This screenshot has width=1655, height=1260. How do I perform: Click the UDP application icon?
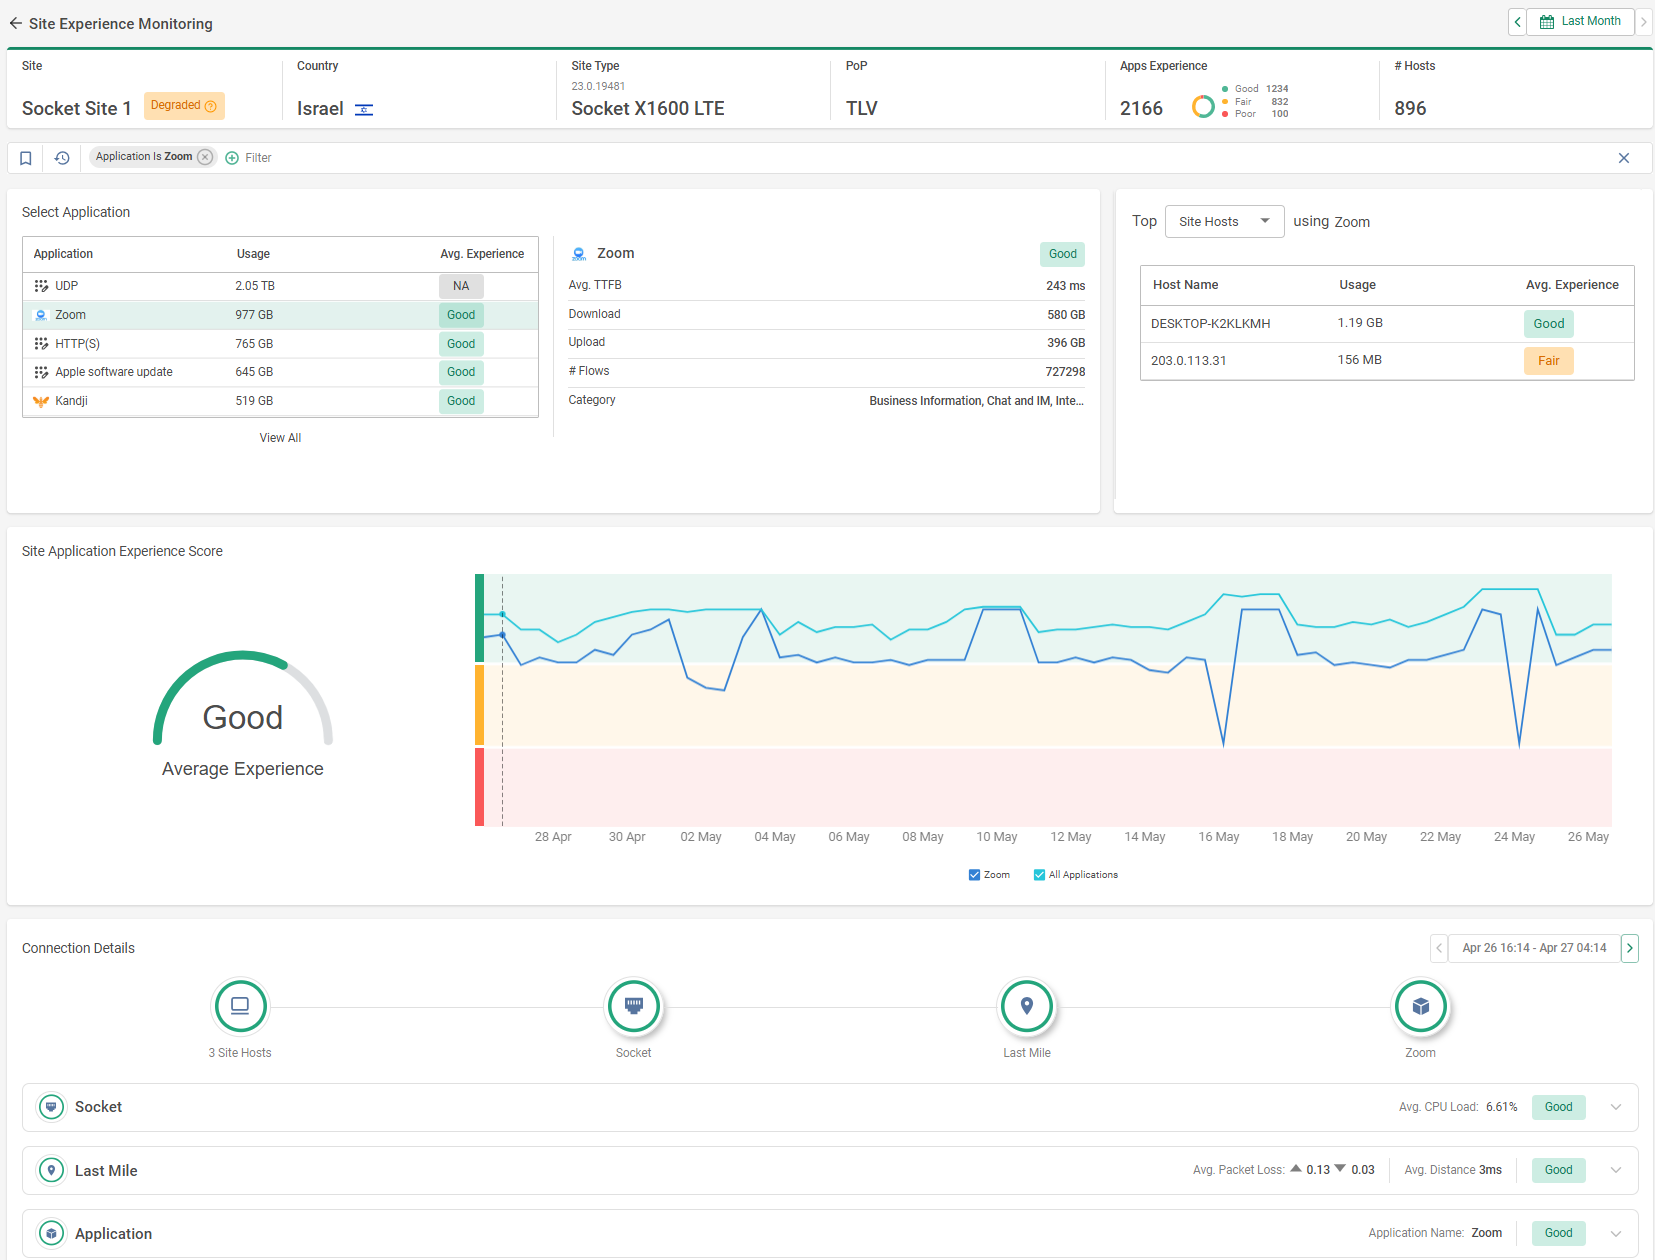(x=41, y=286)
